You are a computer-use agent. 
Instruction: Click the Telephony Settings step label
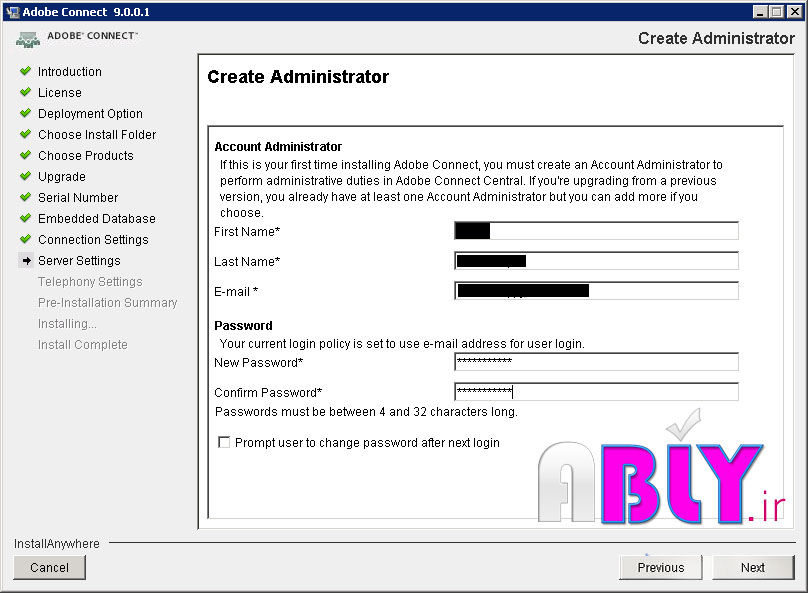coord(90,282)
